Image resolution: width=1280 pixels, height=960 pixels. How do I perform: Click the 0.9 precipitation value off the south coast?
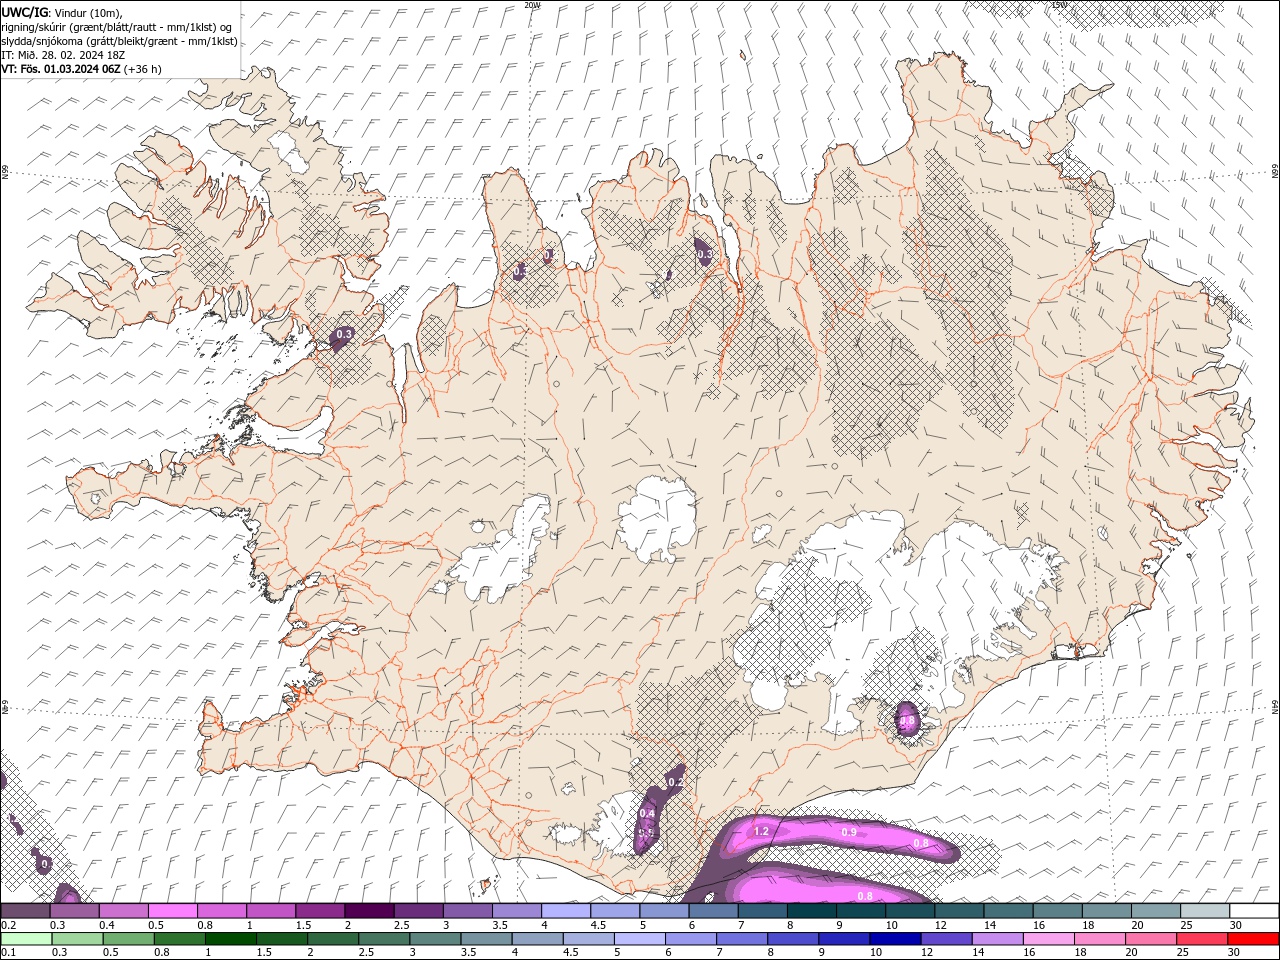pos(849,832)
